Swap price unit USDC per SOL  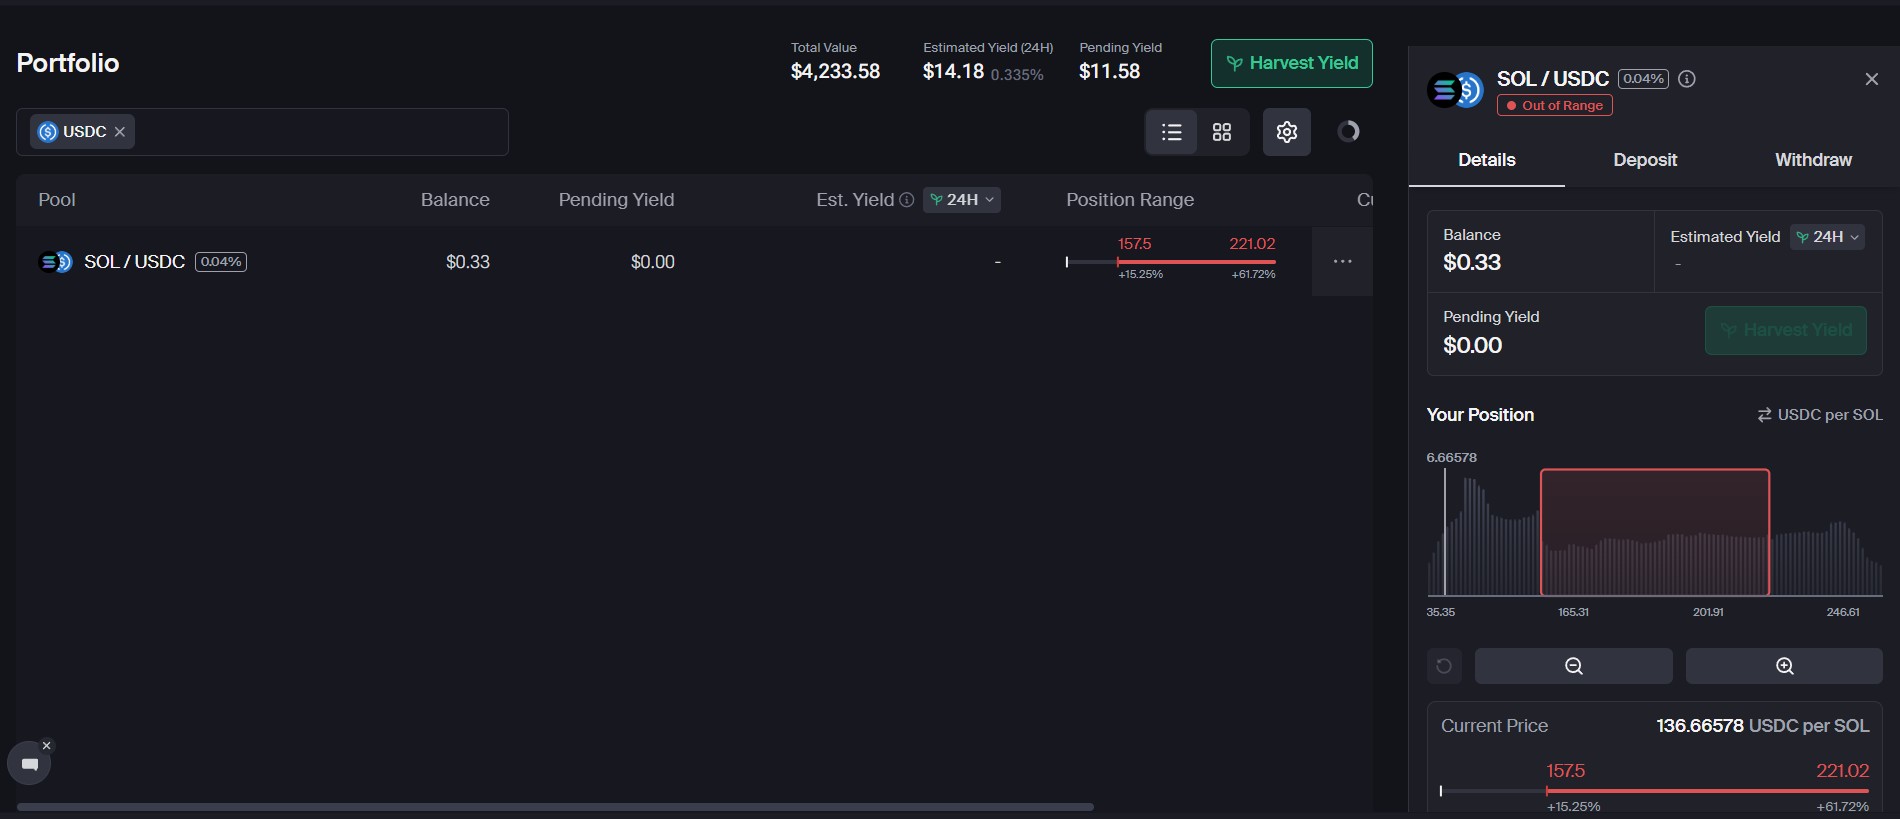point(1820,415)
